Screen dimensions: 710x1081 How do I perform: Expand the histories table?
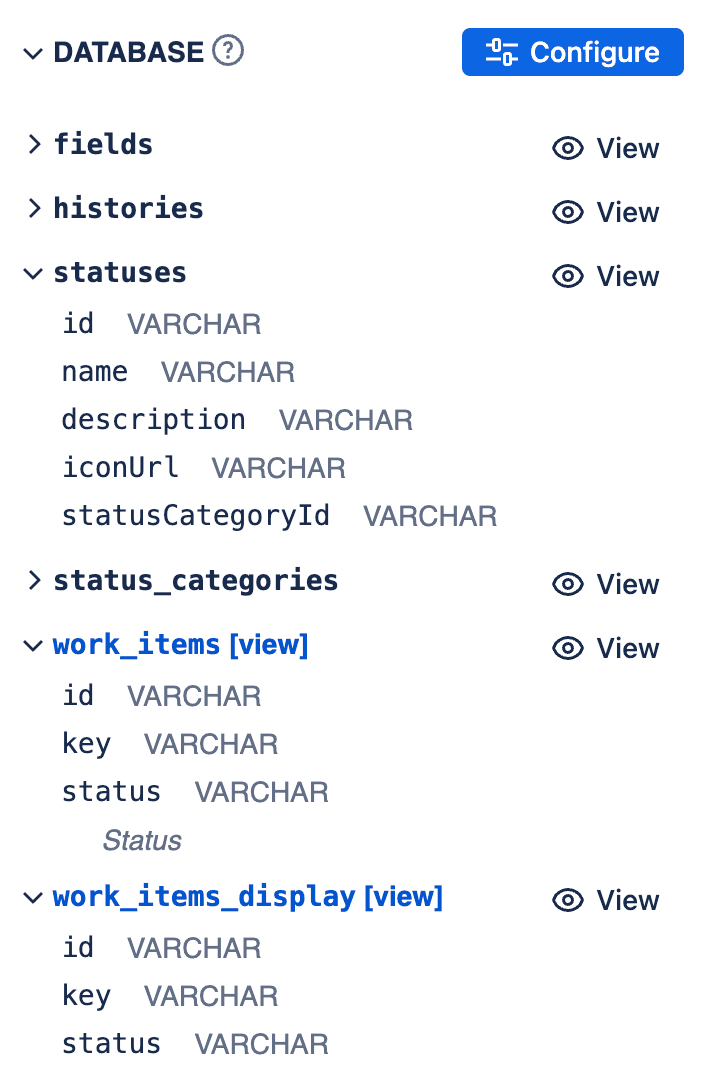[x=34, y=208]
